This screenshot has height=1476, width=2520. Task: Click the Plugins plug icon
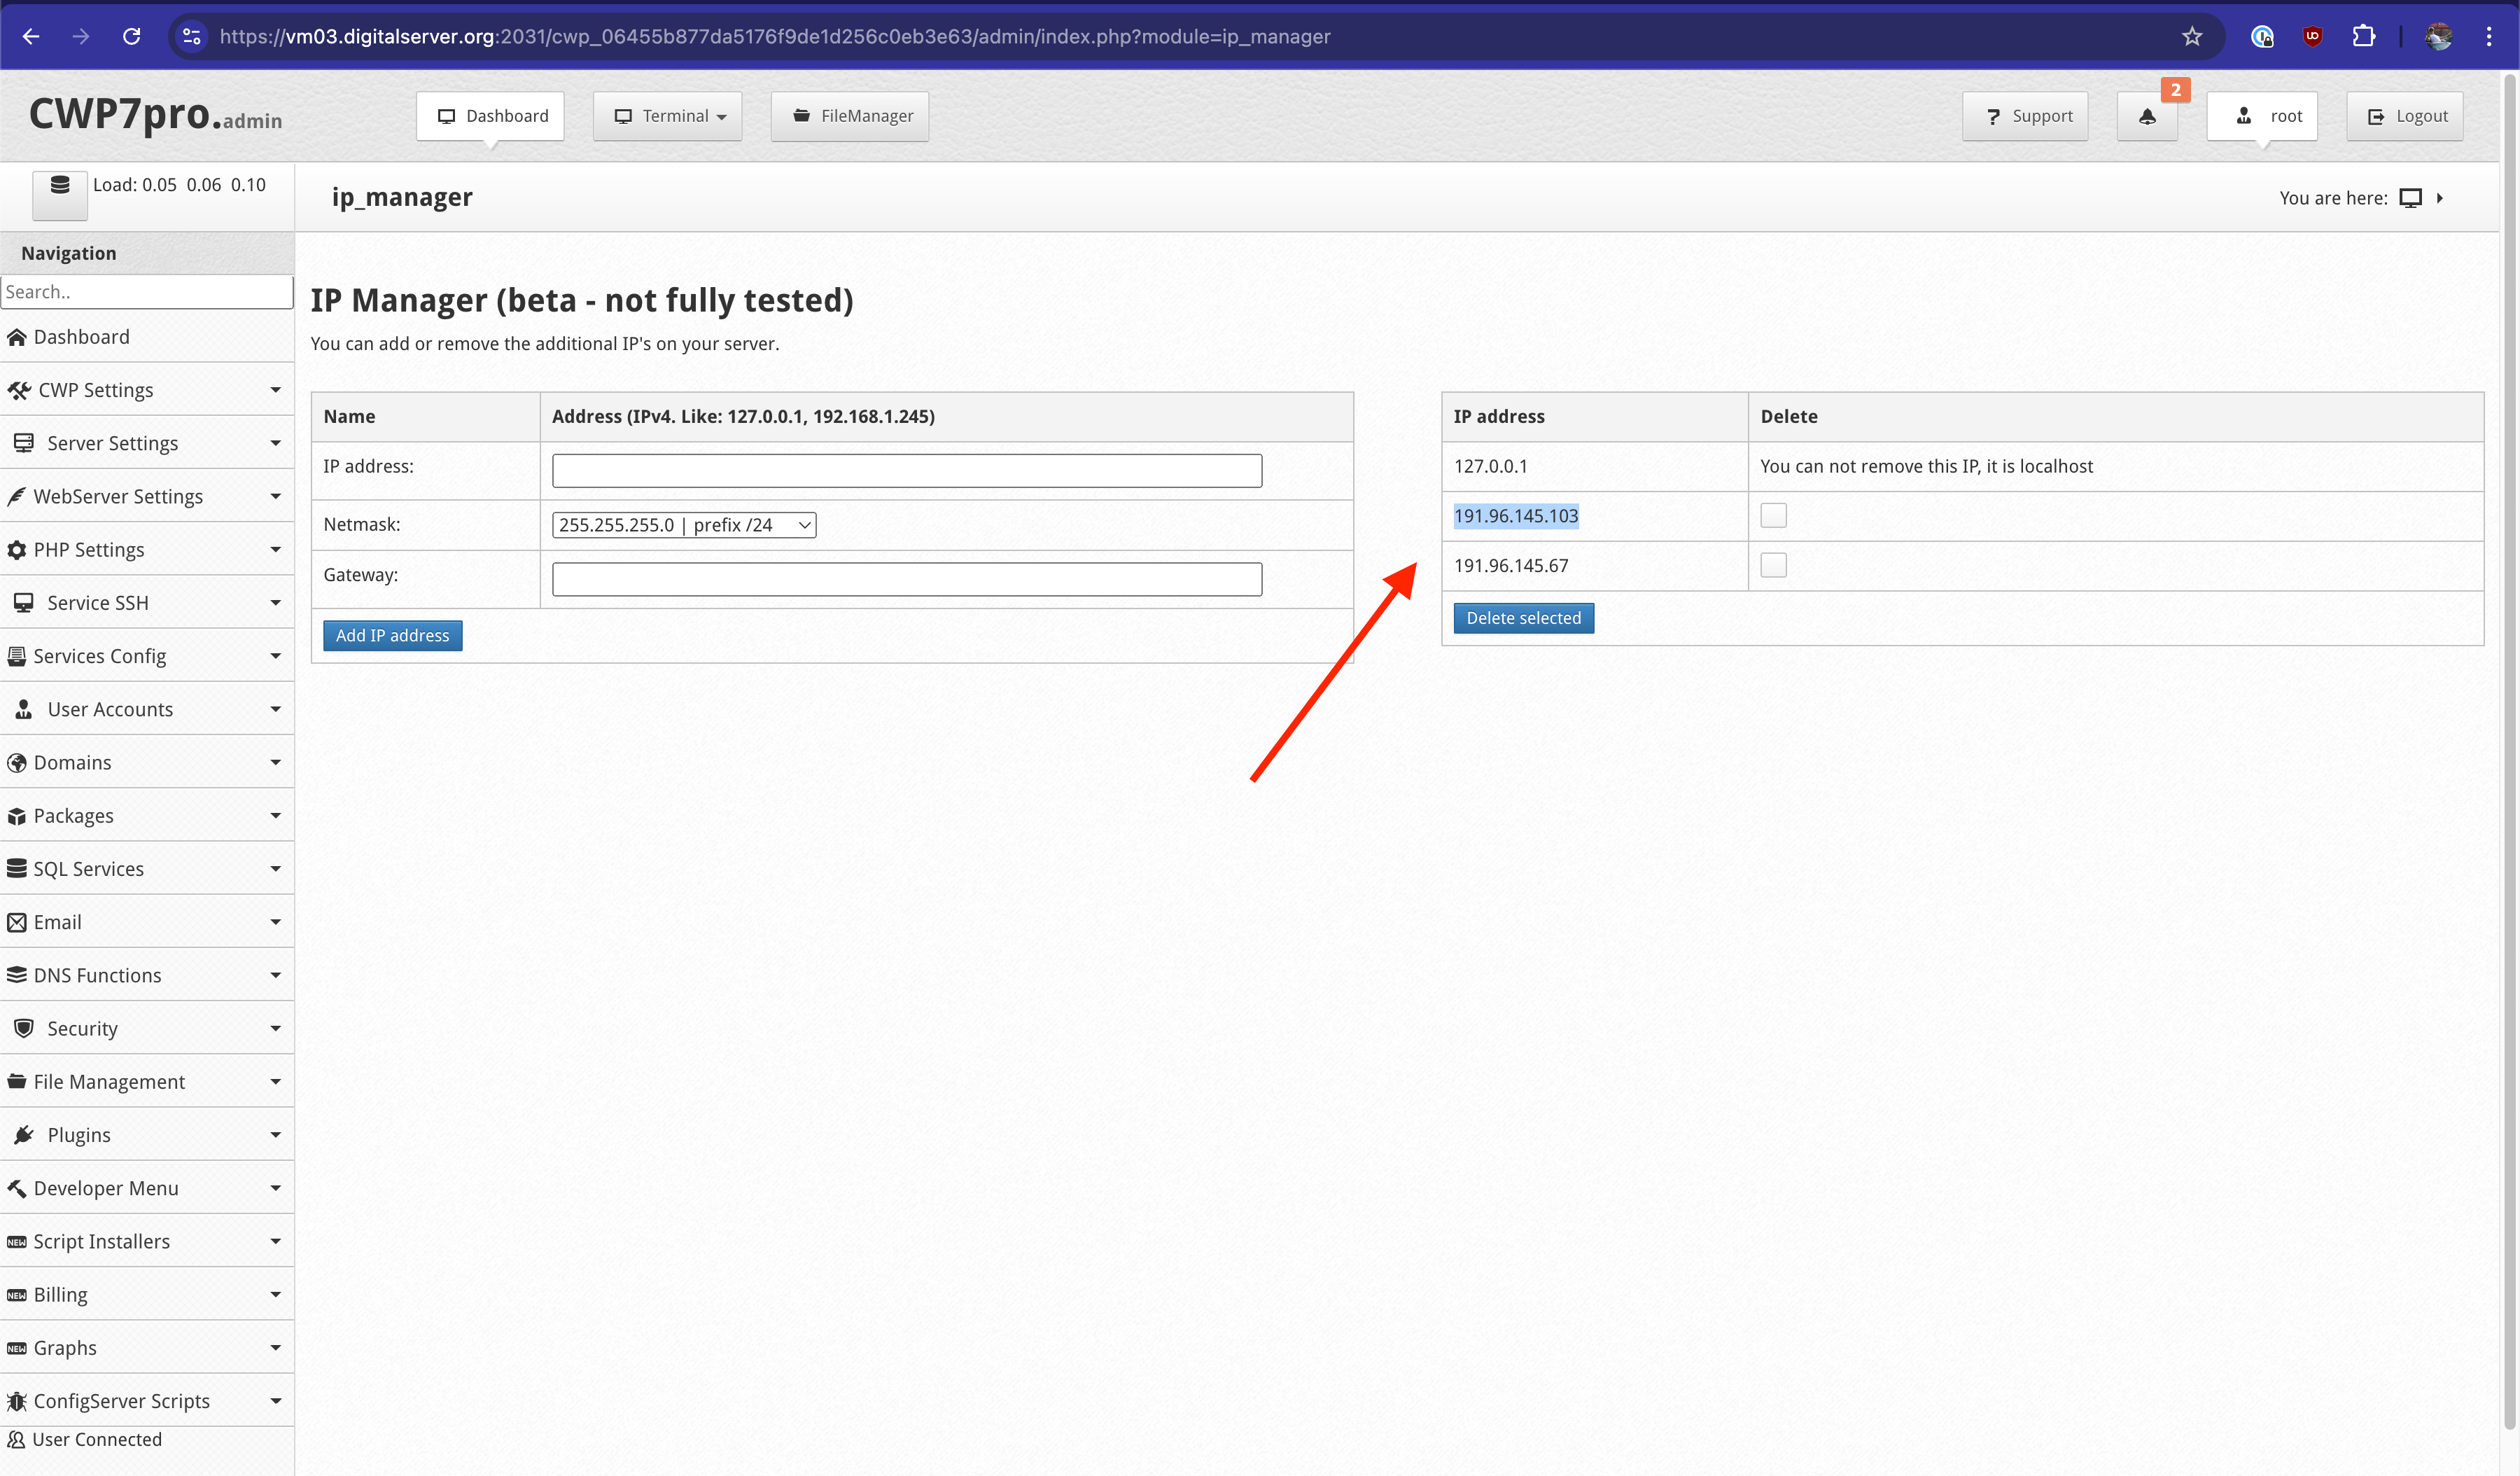point(23,1135)
